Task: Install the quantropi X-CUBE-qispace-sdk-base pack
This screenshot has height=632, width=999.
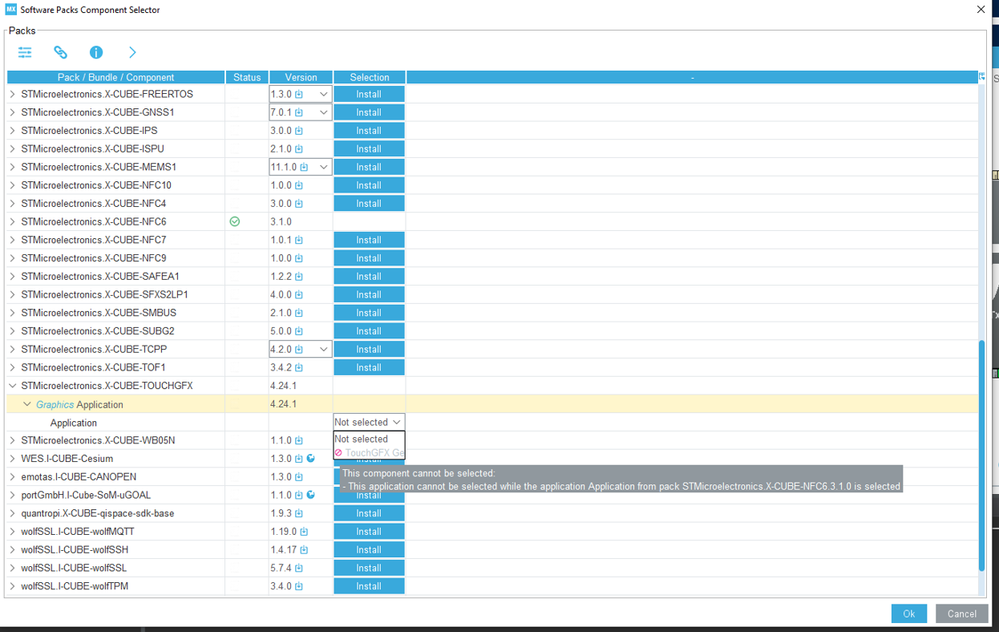Action: 369,514
